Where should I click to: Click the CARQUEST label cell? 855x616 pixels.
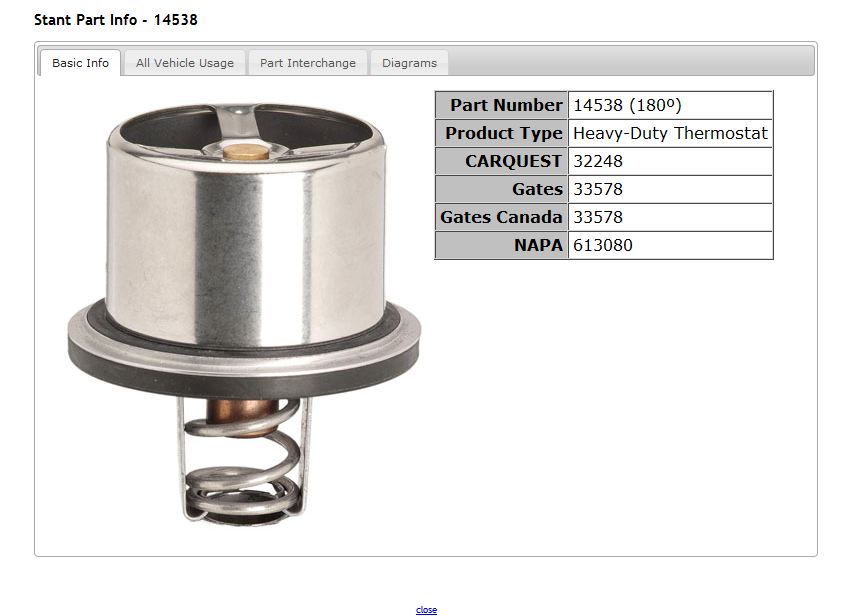click(502, 161)
